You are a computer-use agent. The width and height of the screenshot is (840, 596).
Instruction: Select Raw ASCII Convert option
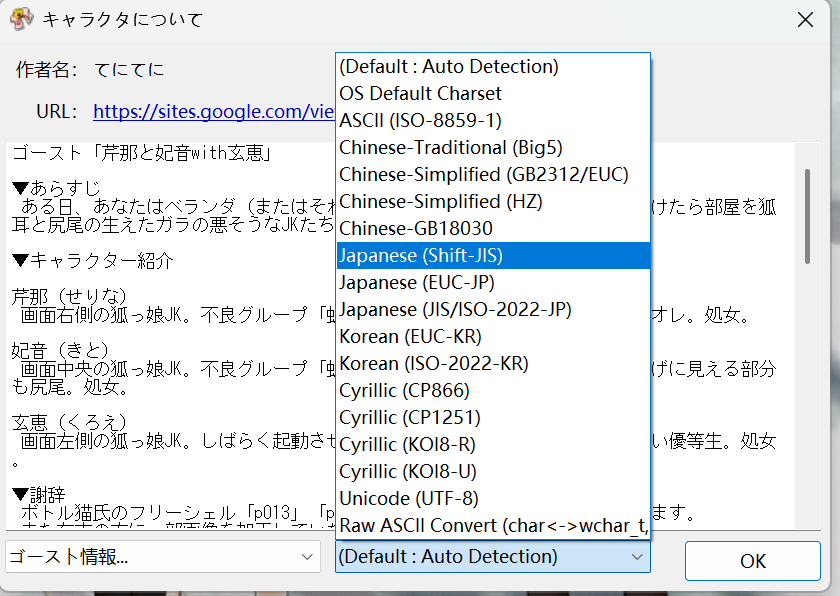(x=492, y=525)
